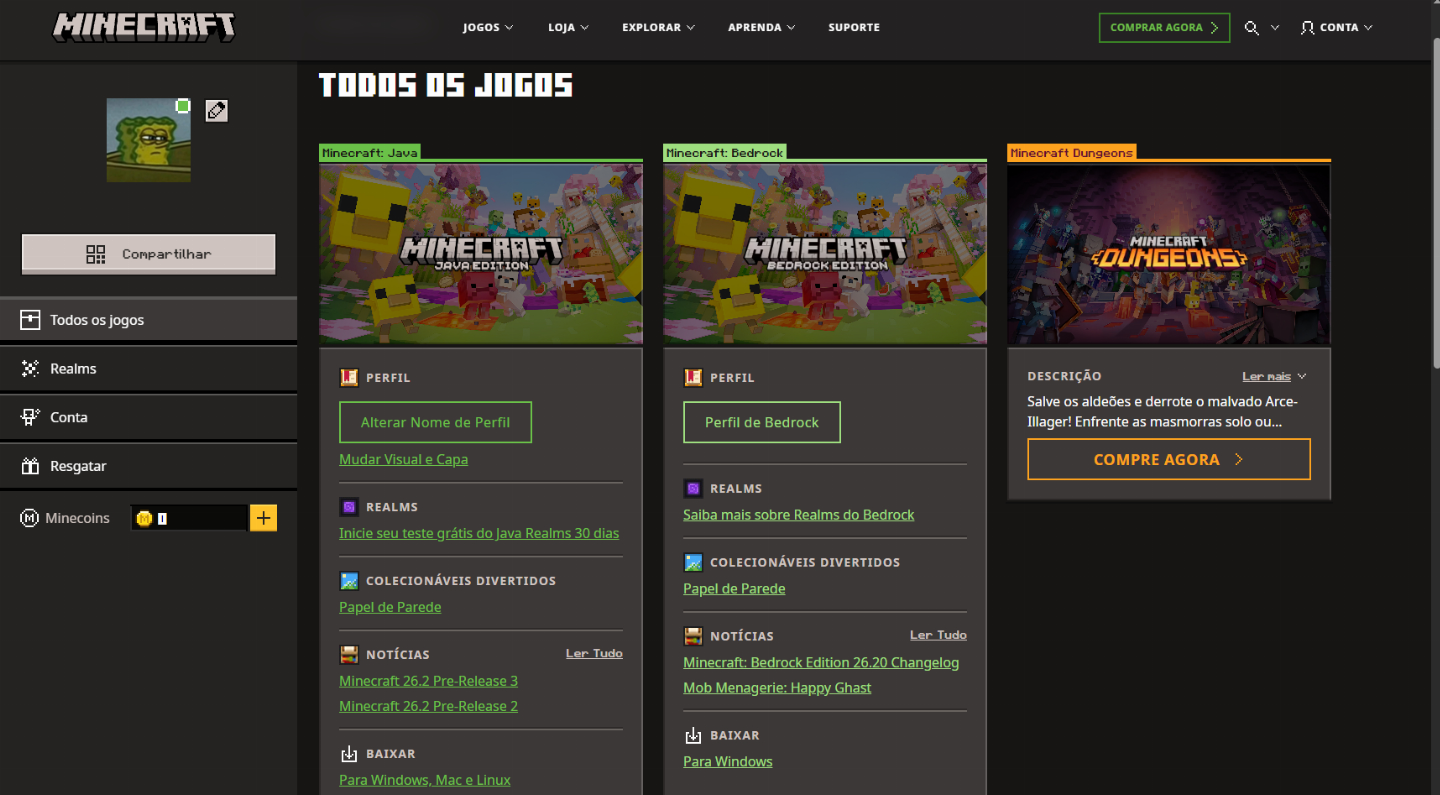Add Minecoins with the yellow plus button
1440x795 pixels.
[263, 518]
